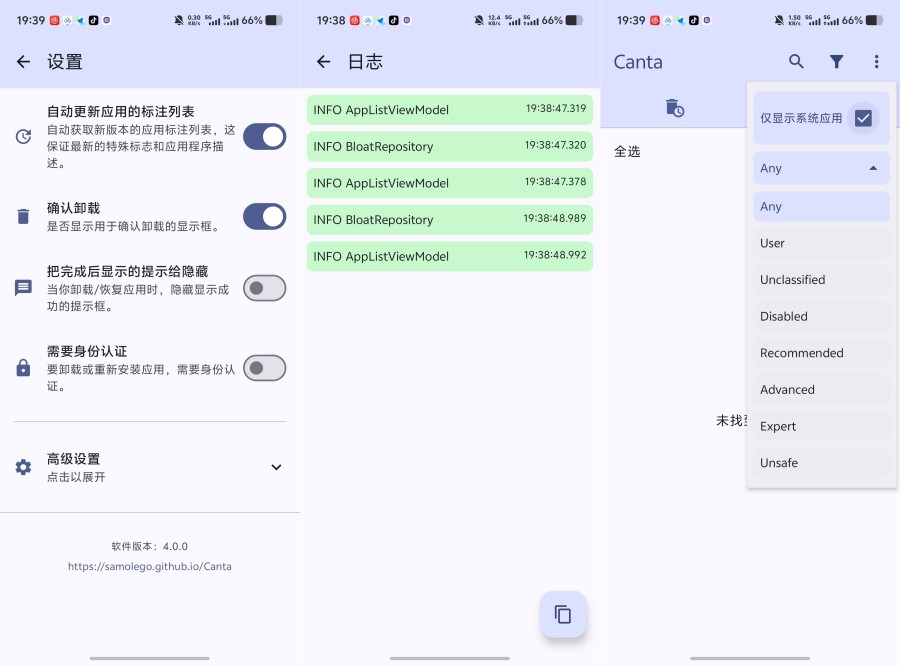This screenshot has width=900, height=666.
Task: Click the auto-update refresh clock icon
Action: [x=23, y=137]
